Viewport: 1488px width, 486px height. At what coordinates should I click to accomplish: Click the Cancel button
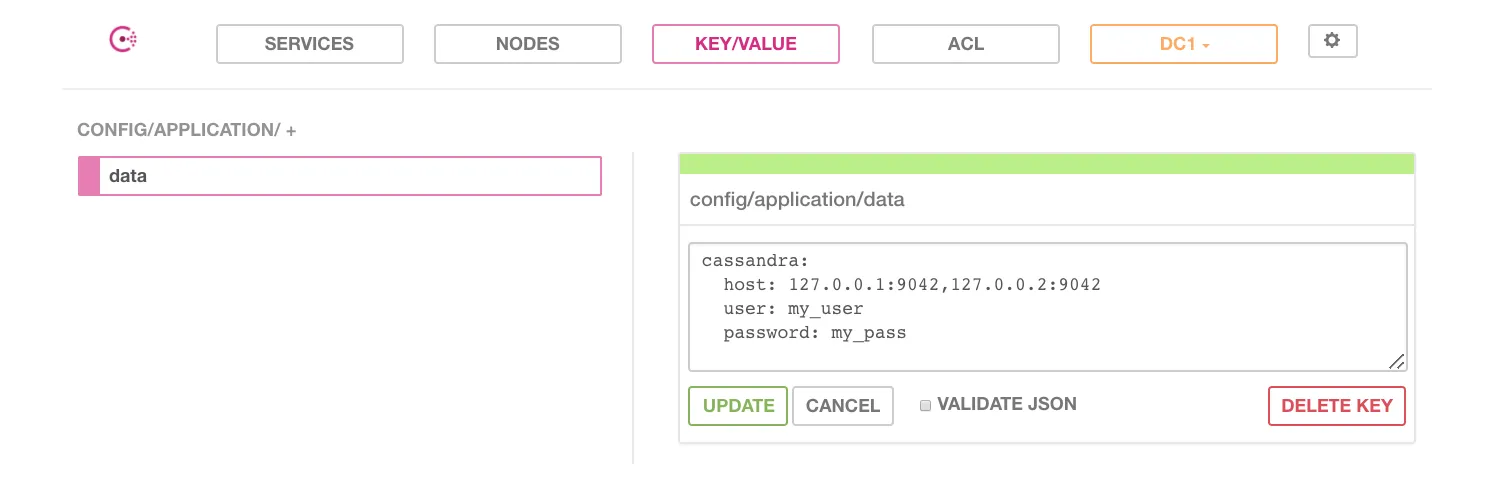842,406
